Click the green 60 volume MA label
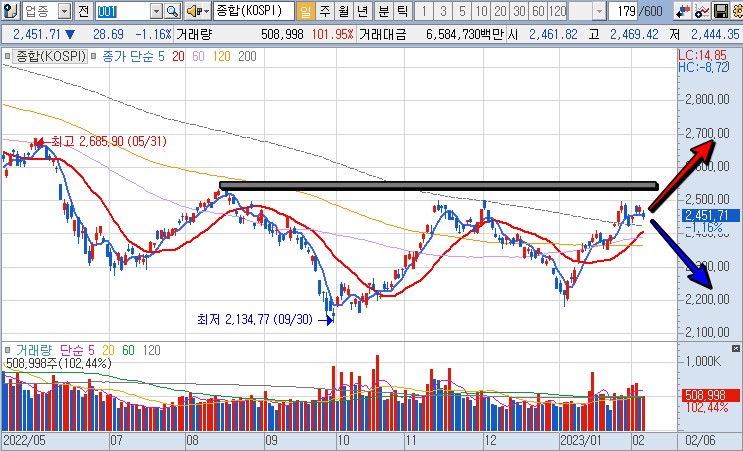Image resolution: width=743 pixels, height=451 pixels. pyautogui.click(x=128, y=351)
